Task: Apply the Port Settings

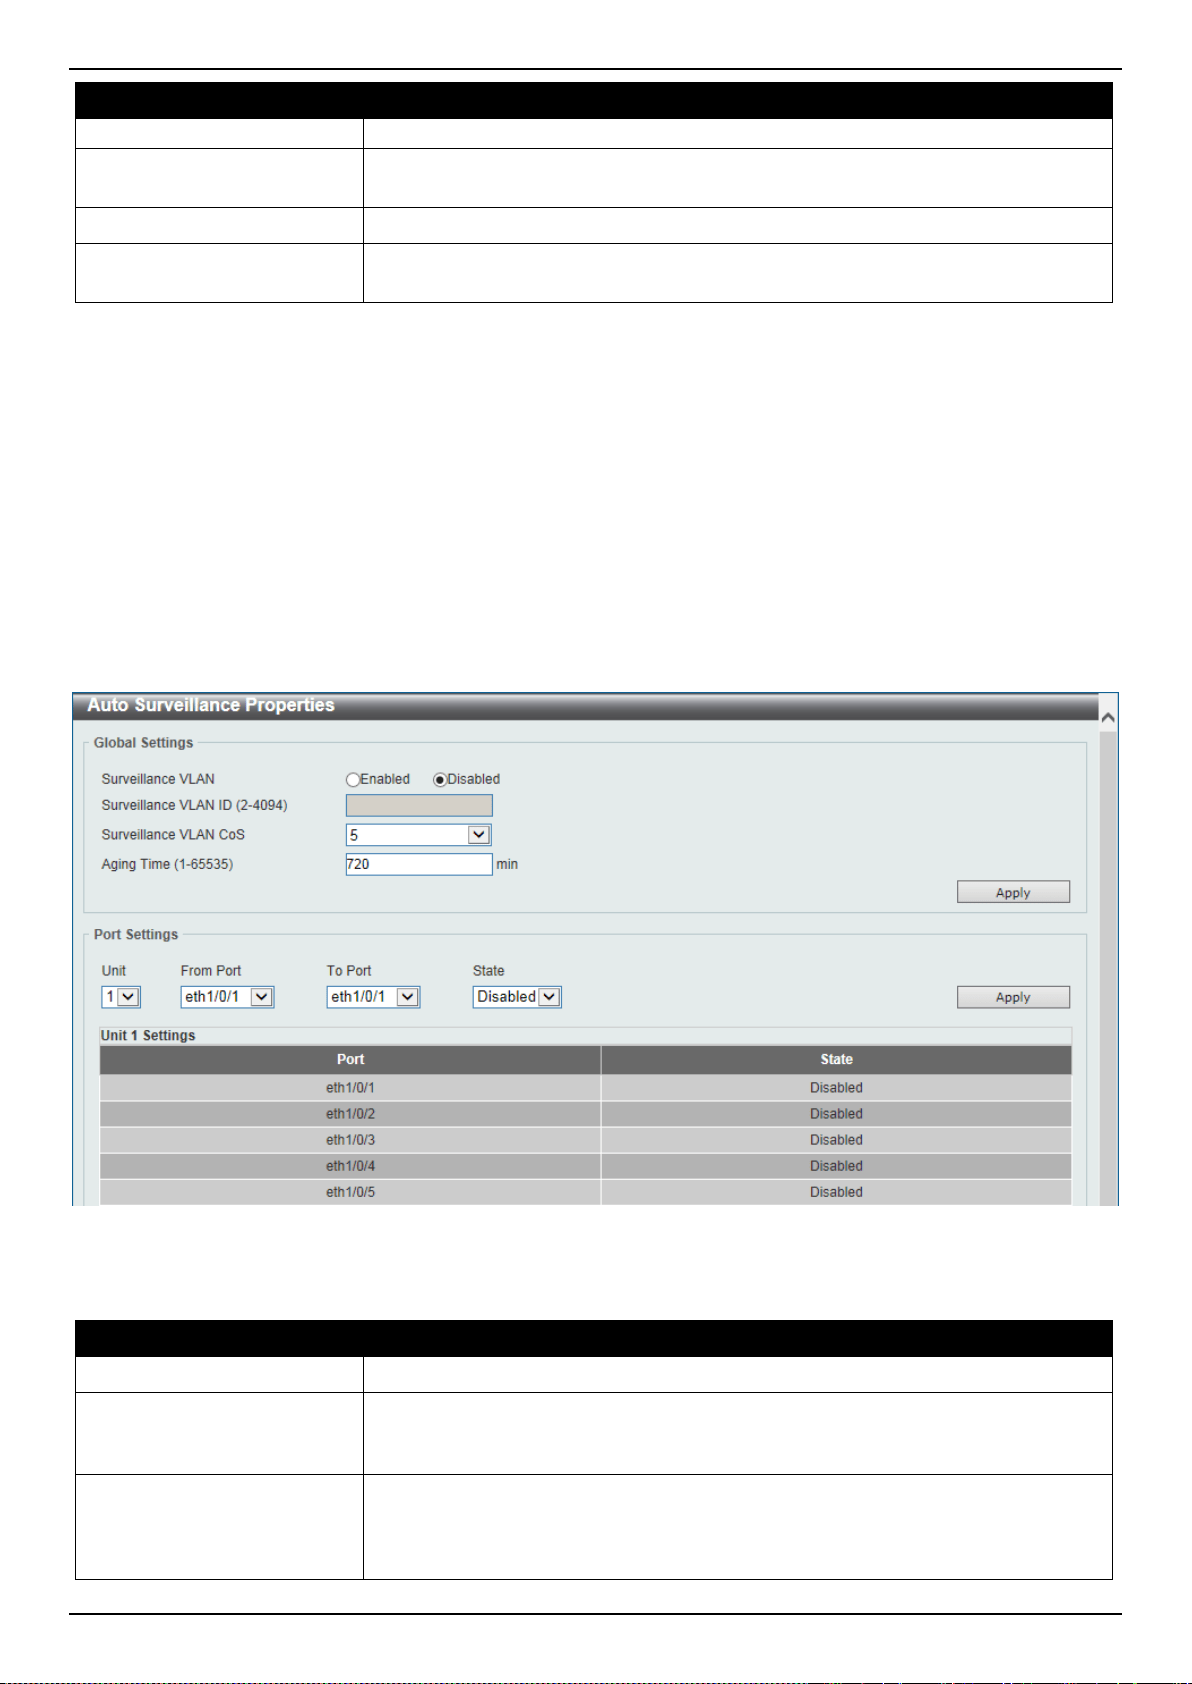Action: [1013, 997]
